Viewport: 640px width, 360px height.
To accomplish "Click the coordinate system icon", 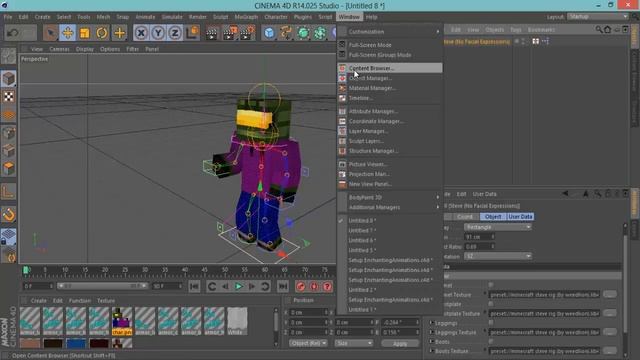I will pyautogui.click(x=192, y=33).
